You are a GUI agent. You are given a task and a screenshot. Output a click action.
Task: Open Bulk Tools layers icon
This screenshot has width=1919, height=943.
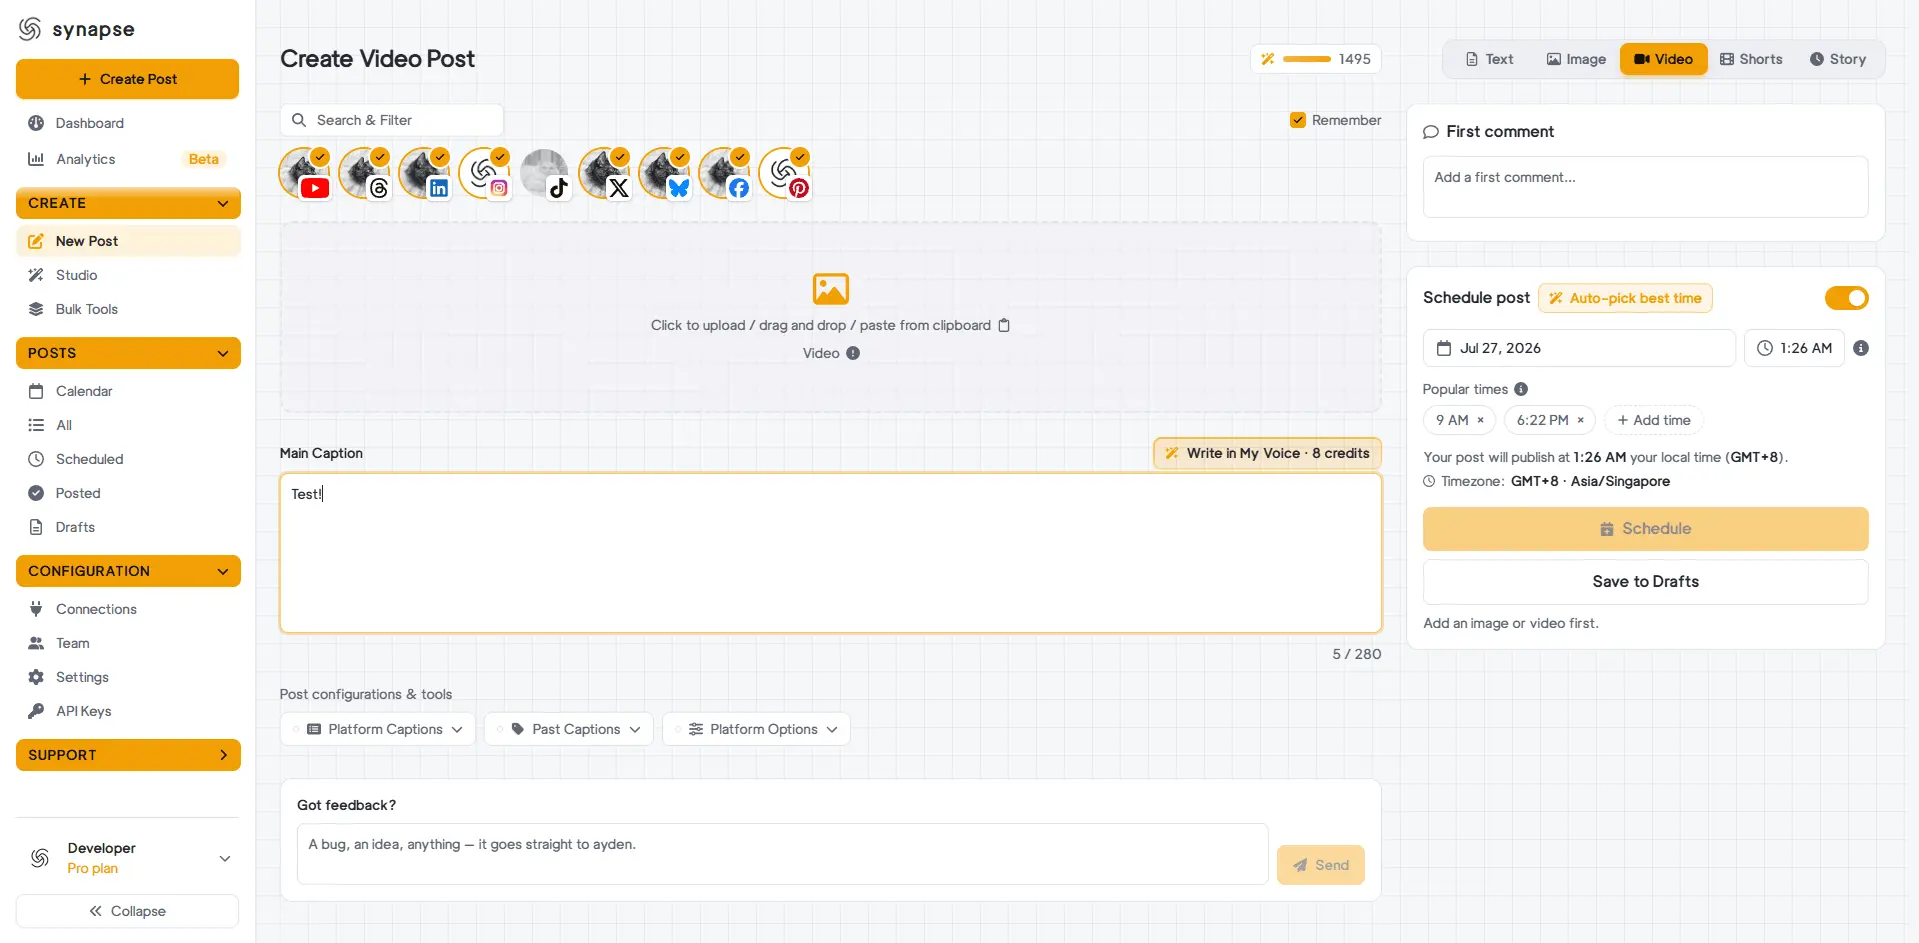pyautogui.click(x=36, y=309)
